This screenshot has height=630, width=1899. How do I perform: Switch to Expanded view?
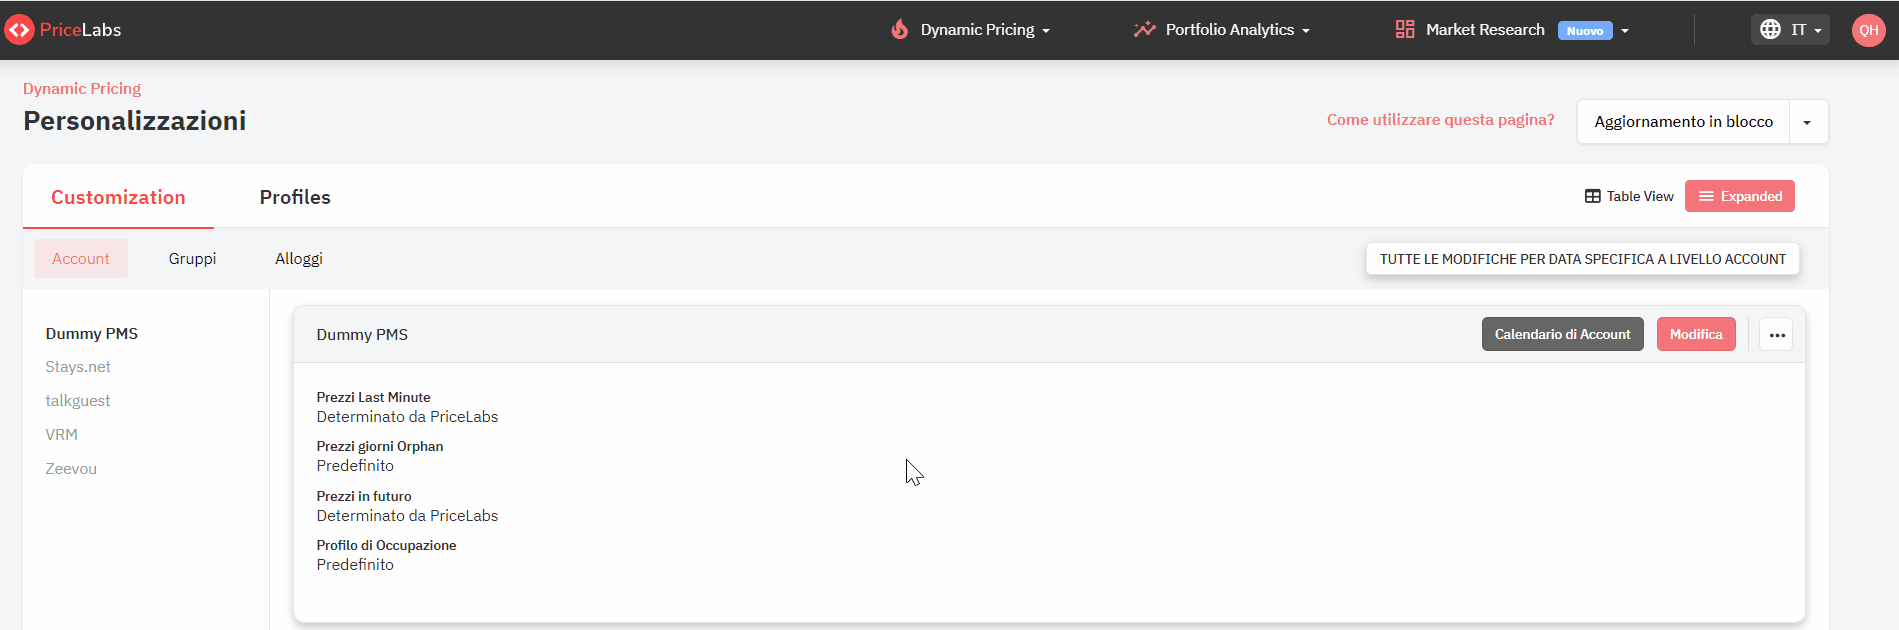[1740, 197]
